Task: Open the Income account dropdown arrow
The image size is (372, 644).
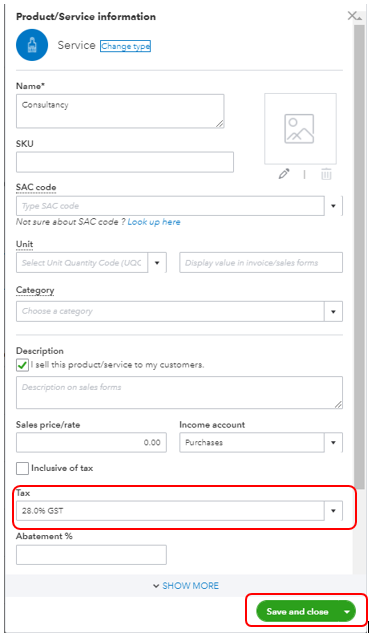Action: coord(333,442)
